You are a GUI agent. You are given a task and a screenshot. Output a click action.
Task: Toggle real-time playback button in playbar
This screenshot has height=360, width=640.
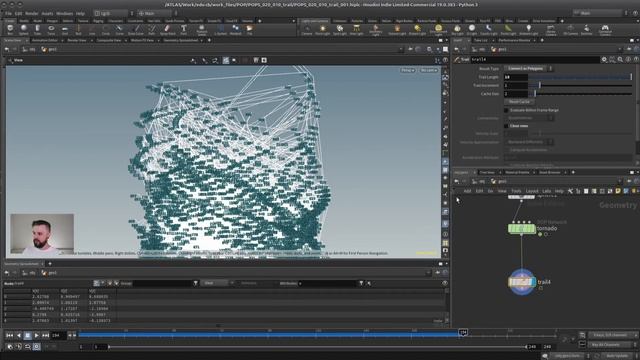tap(36, 347)
